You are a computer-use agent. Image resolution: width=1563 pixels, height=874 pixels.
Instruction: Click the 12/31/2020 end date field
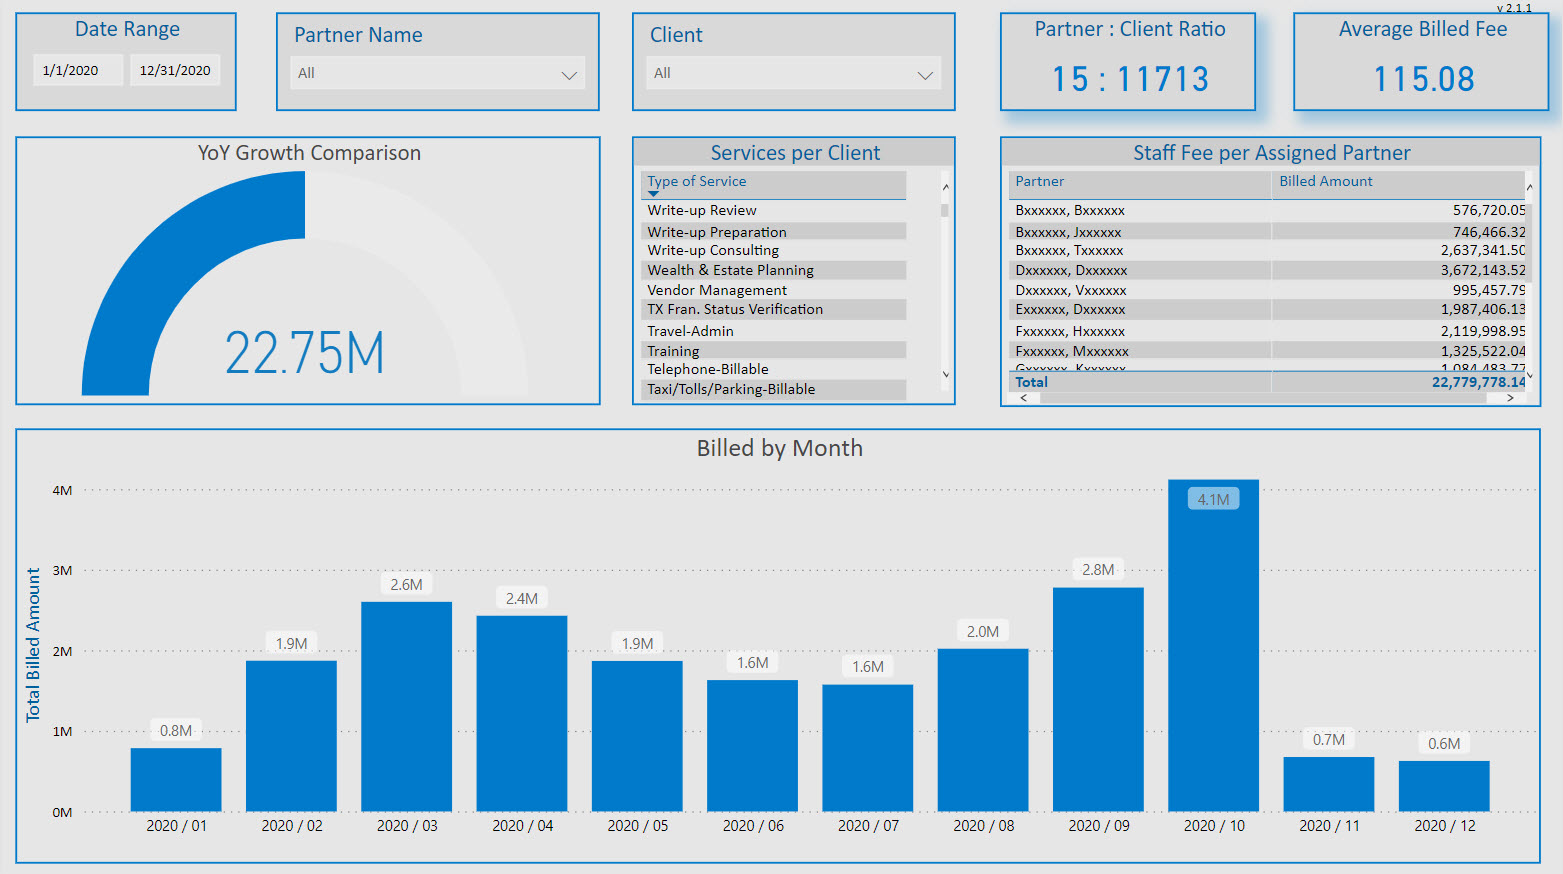(x=175, y=69)
